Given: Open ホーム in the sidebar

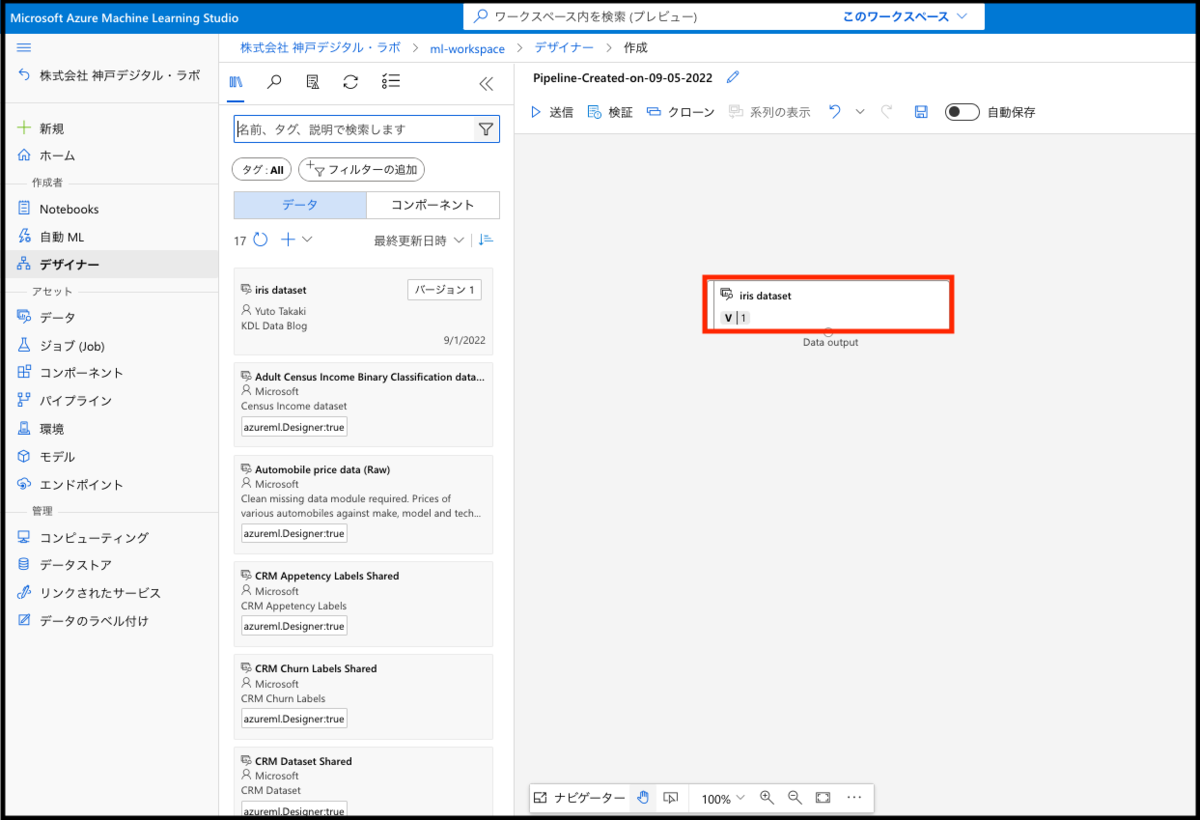Looking at the screenshot, I should [46, 156].
